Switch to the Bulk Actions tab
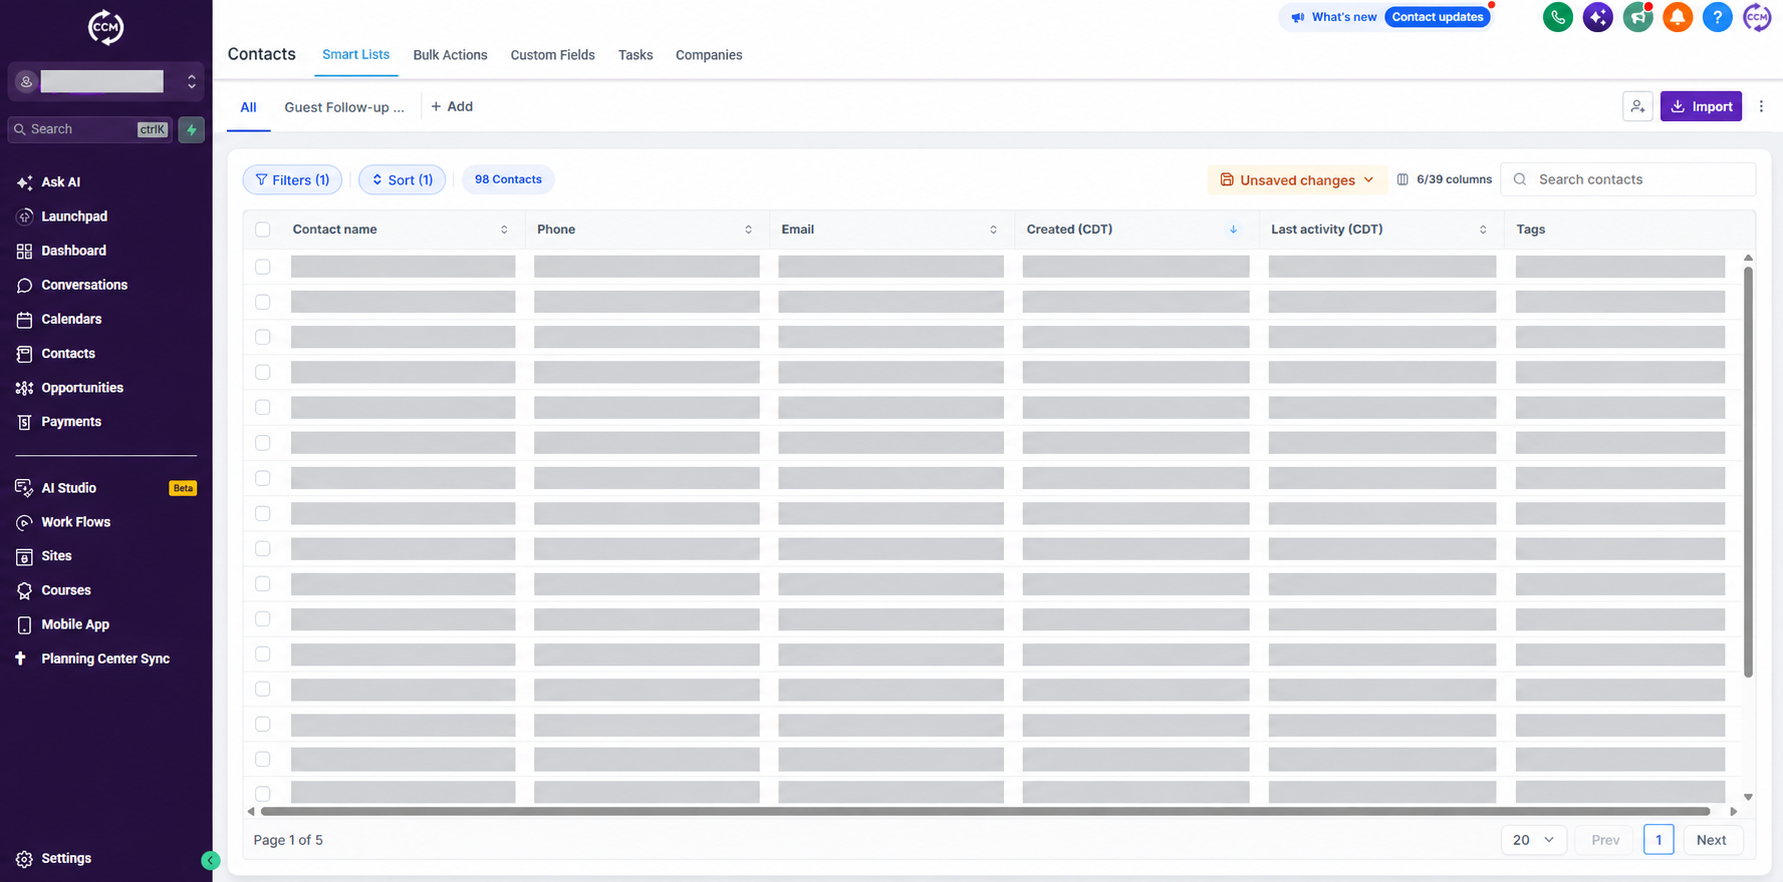Viewport: 1783px width, 882px height. pos(450,55)
